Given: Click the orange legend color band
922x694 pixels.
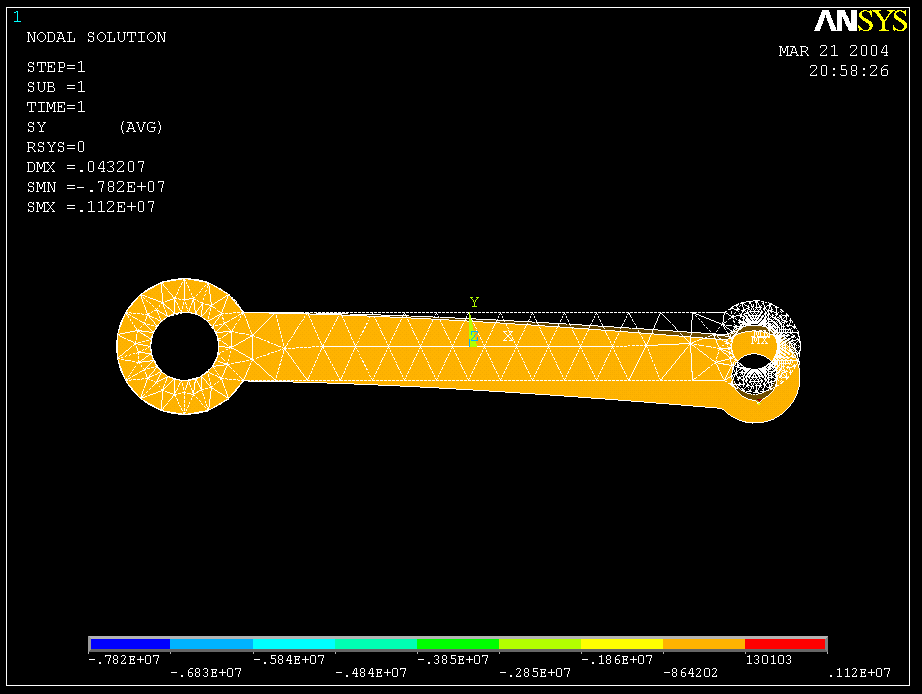Looking at the screenshot, I should coord(704,644).
